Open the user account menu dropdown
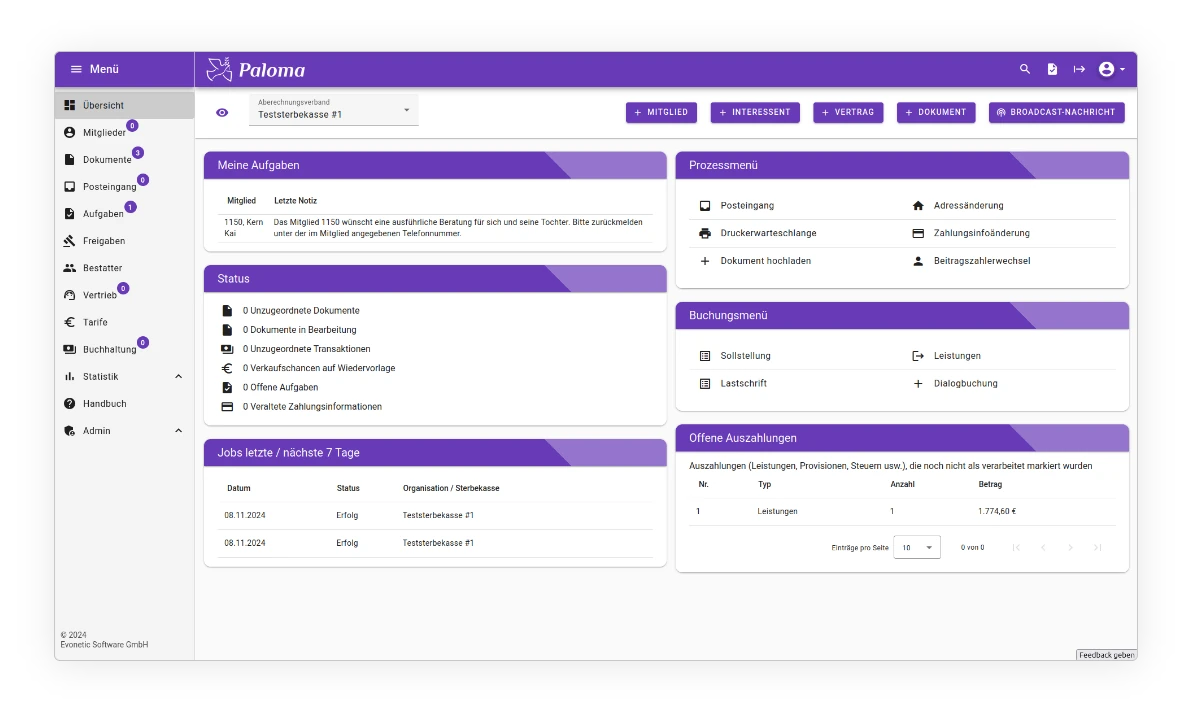Image resolution: width=1192 pixels, height=718 pixels. (1111, 69)
